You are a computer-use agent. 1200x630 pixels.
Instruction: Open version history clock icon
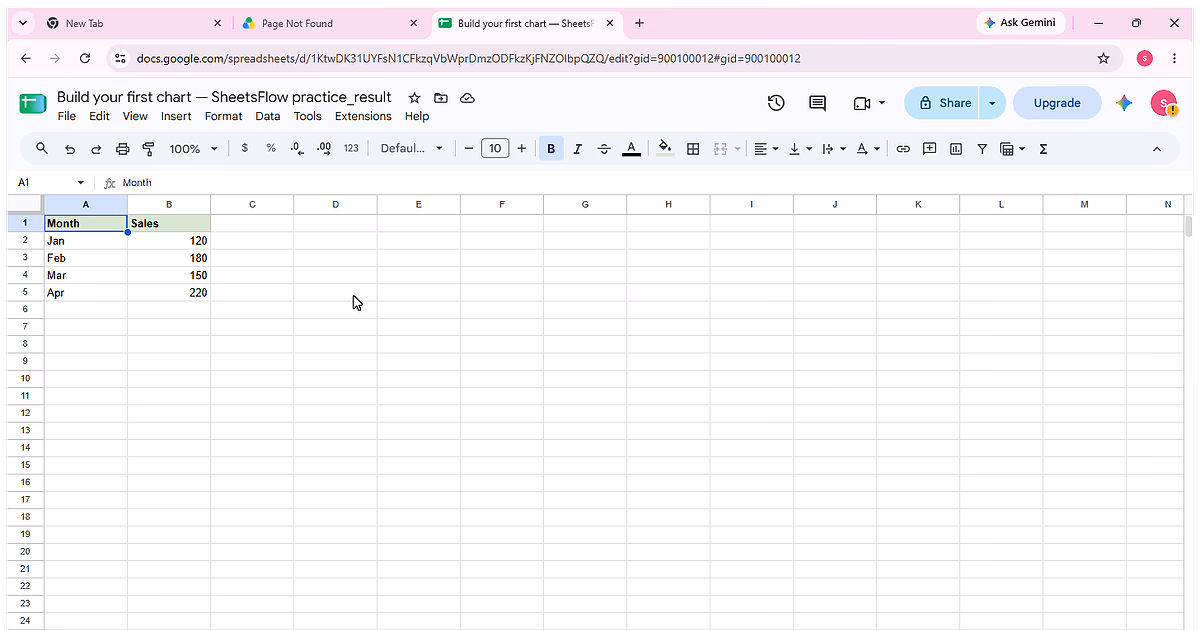click(x=776, y=103)
